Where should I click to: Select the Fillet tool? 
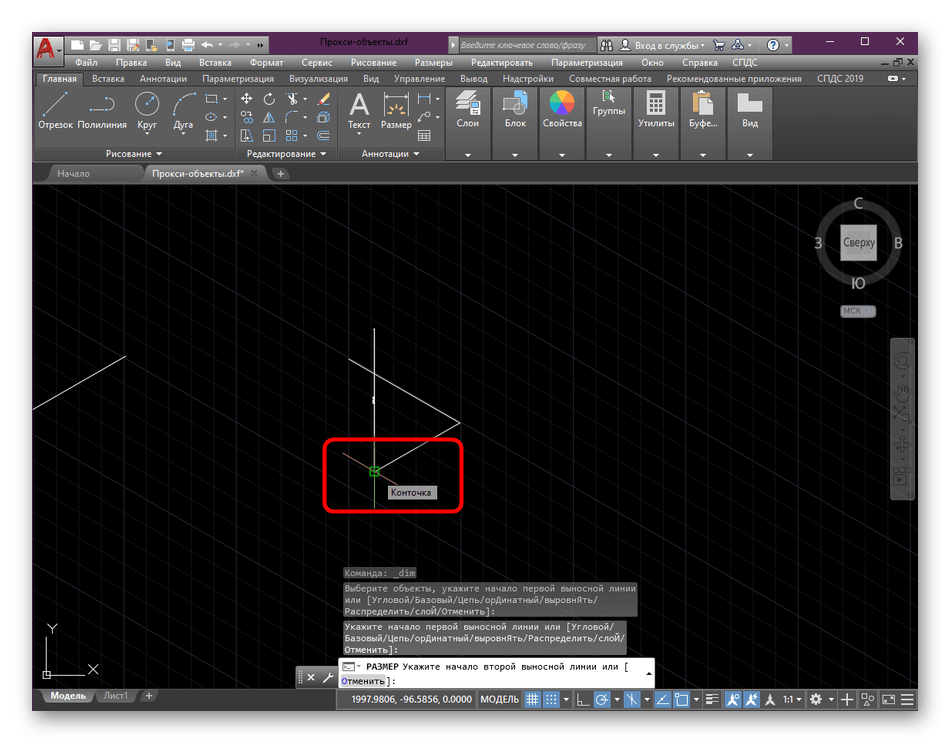coord(292,117)
